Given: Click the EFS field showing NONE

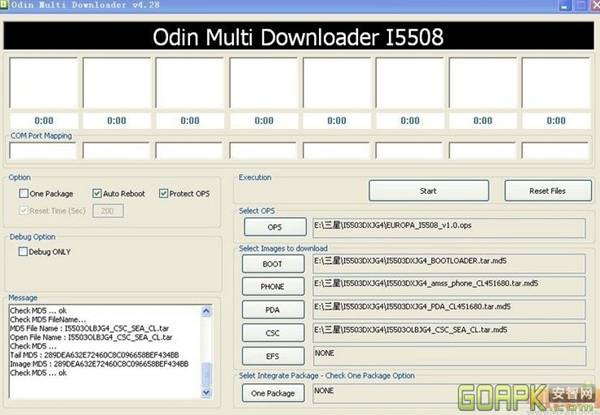Looking at the screenshot, I should pyautogui.click(x=449, y=356).
